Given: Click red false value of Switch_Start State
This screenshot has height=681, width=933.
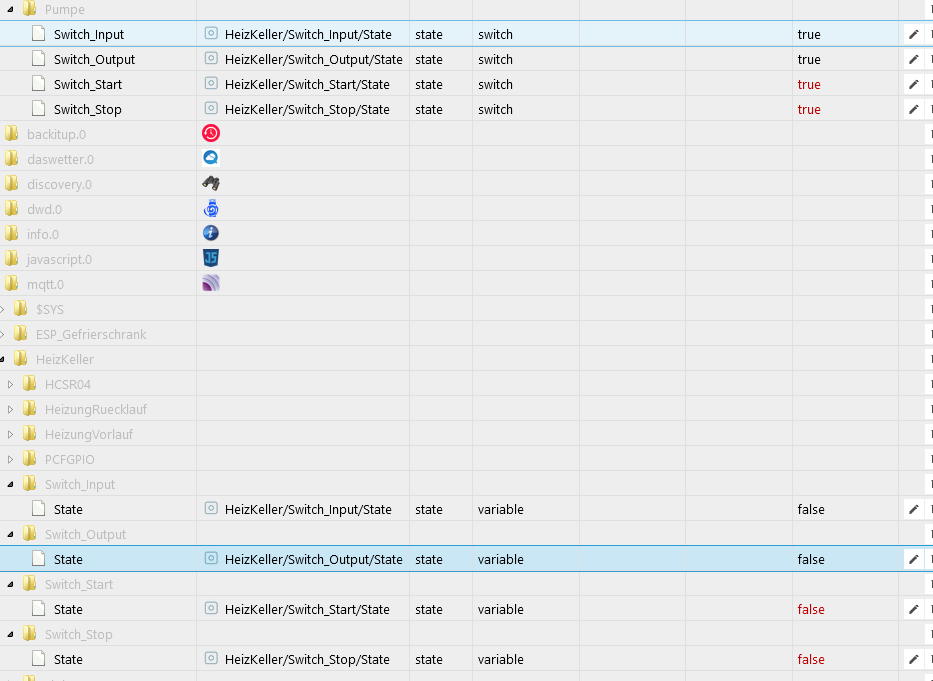Looking at the screenshot, I should point(811,610).
